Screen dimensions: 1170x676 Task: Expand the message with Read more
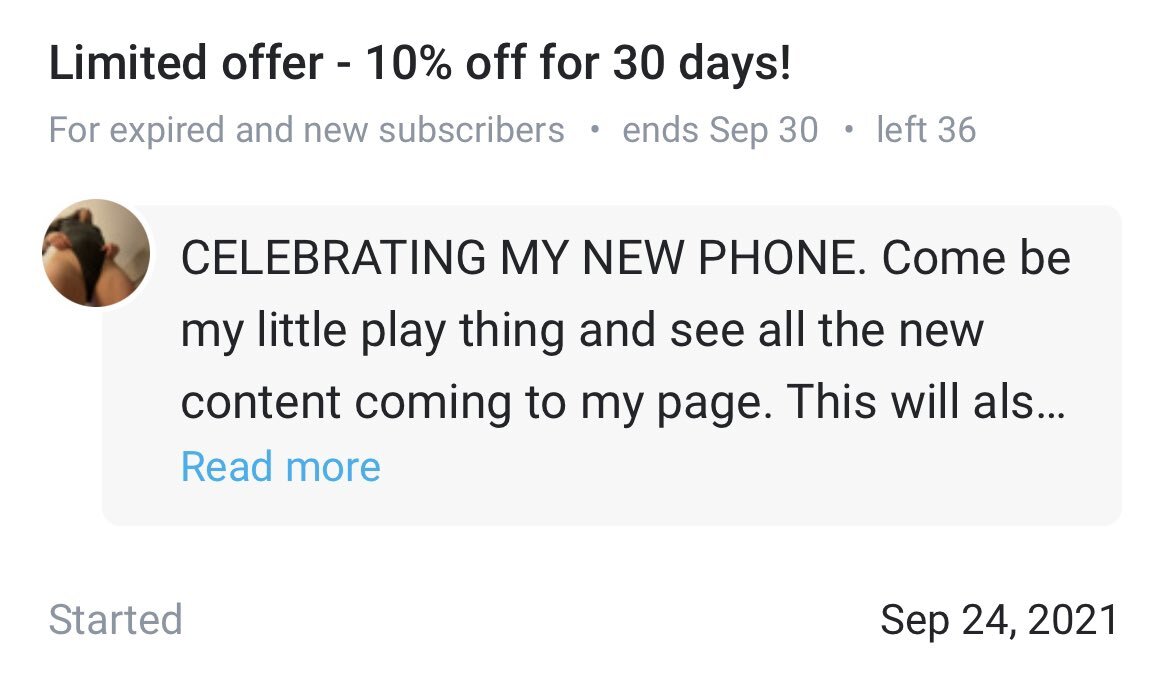280,467
